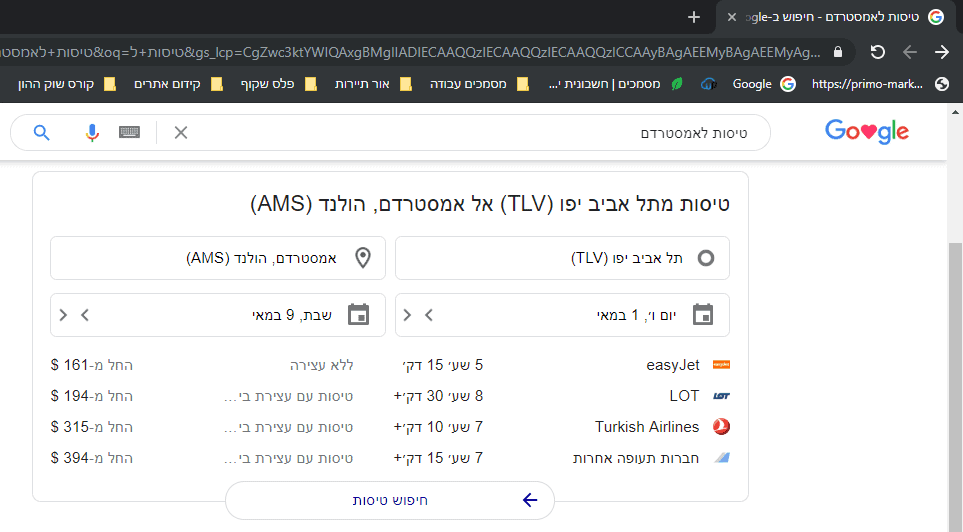The width and height of the screenshot is (963, 532).
Task: Open the חברות תעופה אחרות flight result
Action: (x=390, y=458)
